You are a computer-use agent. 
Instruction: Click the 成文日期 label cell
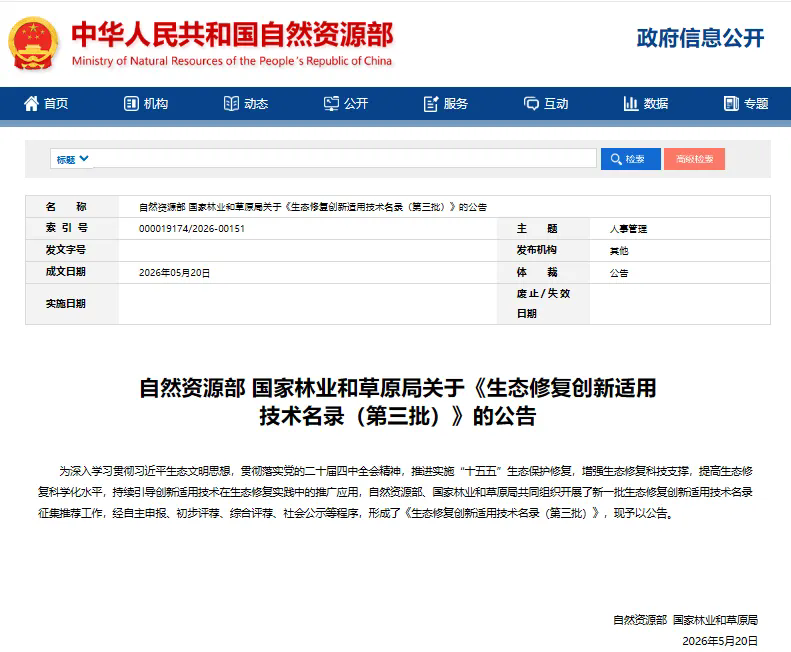coord(72,272)
